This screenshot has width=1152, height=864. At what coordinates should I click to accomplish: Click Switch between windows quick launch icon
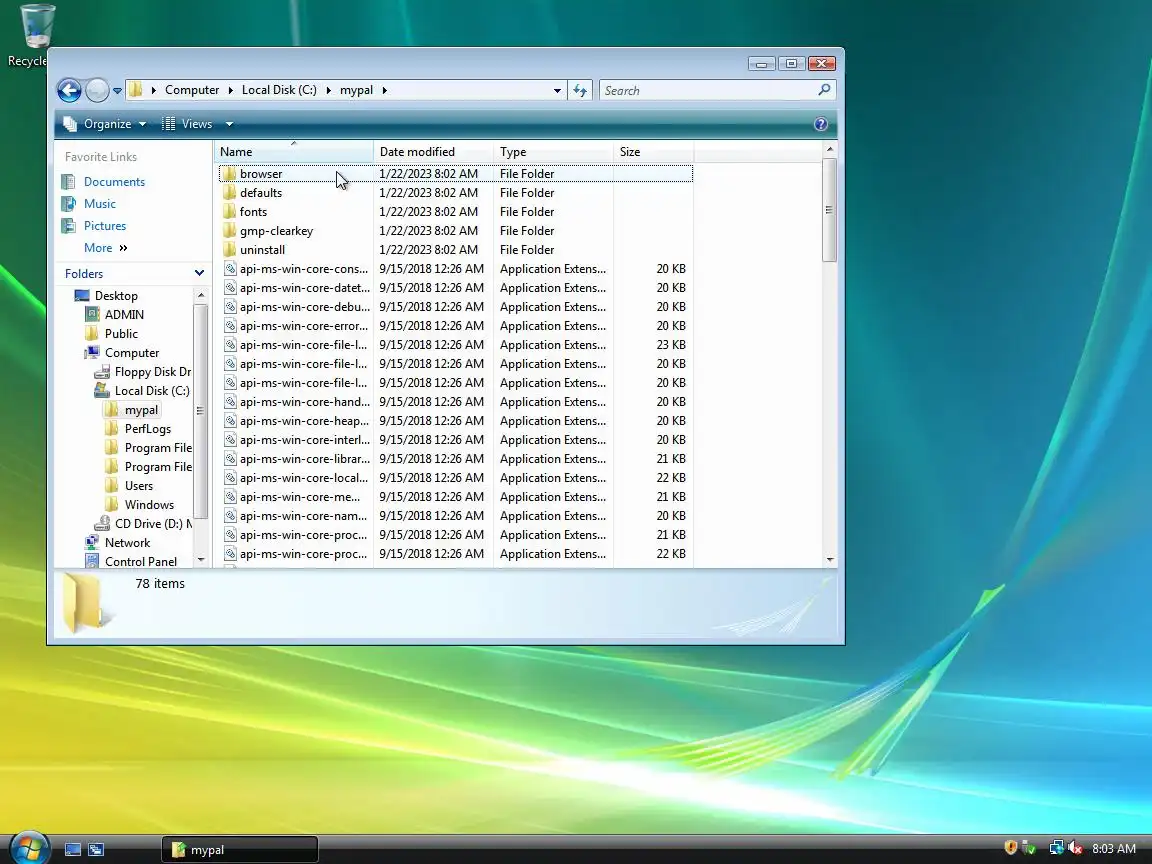pos(96,849)
